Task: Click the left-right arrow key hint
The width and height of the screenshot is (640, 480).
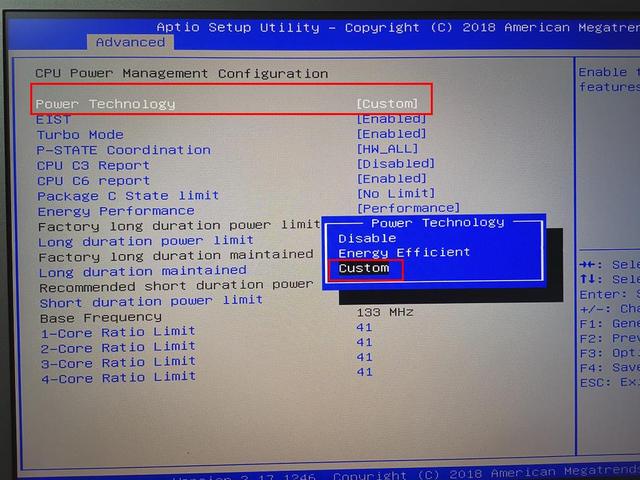Action: tap(609, 264)
